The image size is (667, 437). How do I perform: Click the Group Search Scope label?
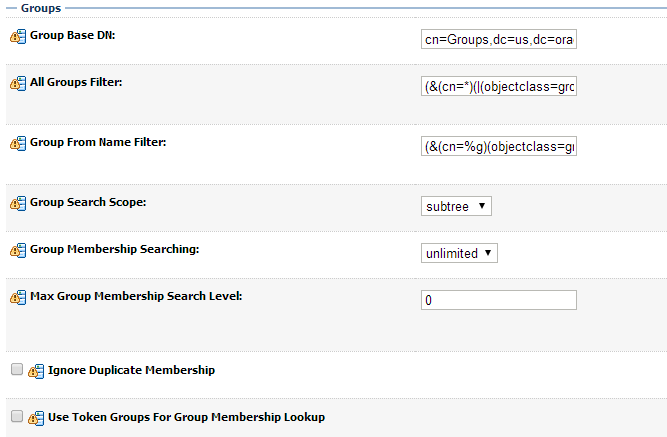coord(88,202)
